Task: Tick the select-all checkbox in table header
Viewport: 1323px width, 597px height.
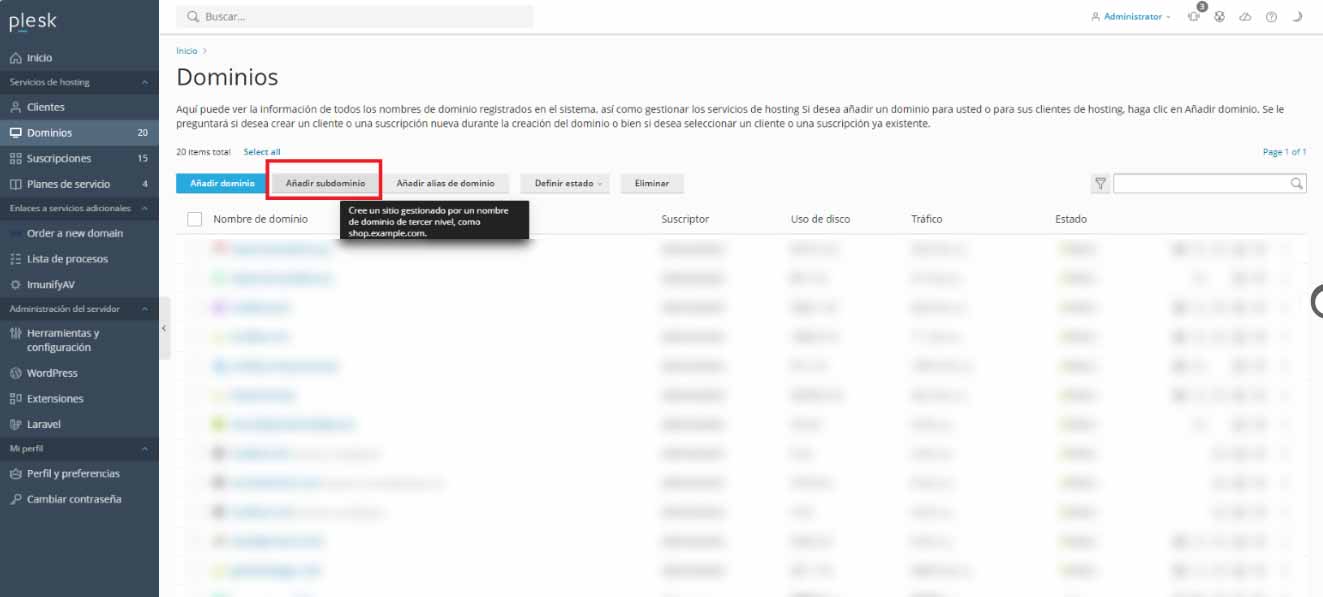Action: pyautogui.click(x=195, y=219)
